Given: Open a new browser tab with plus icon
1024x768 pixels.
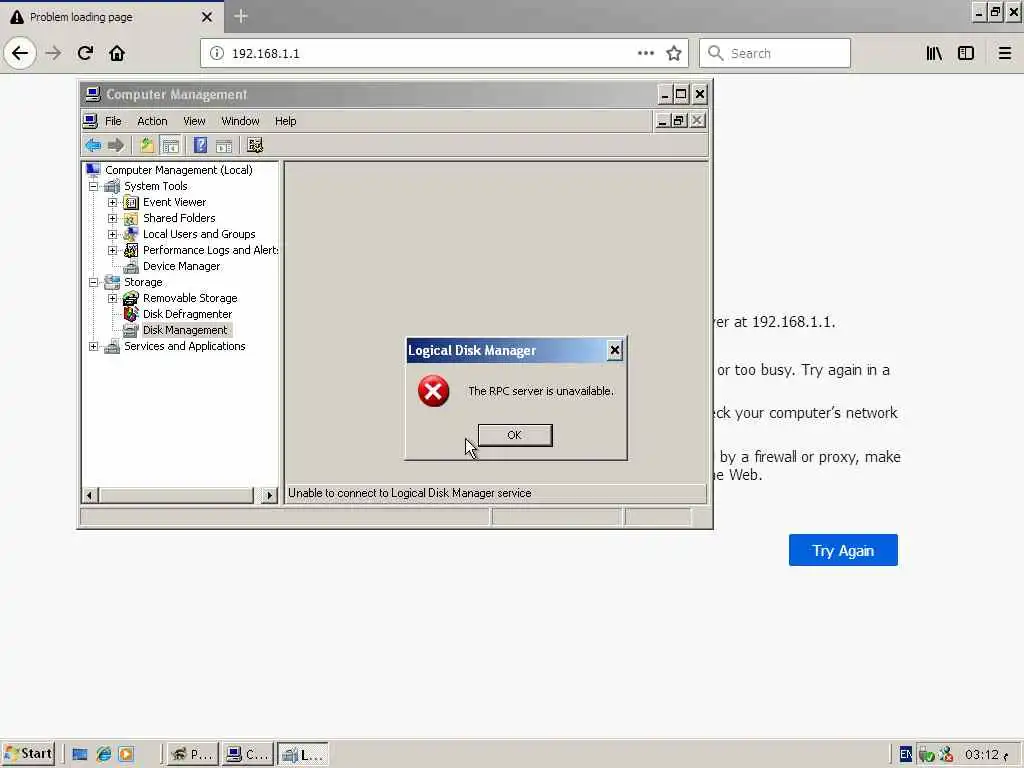Looking at the screenshot, I should (x=241, y=16).
